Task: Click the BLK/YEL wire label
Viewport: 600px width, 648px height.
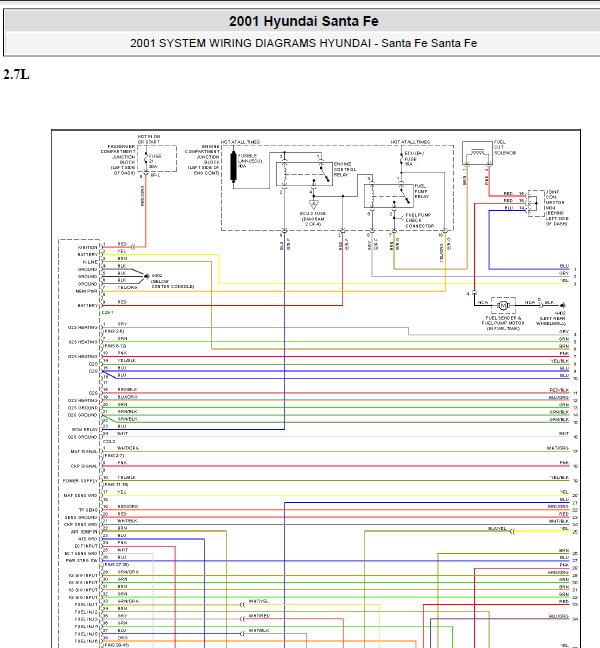Action: 497,529
